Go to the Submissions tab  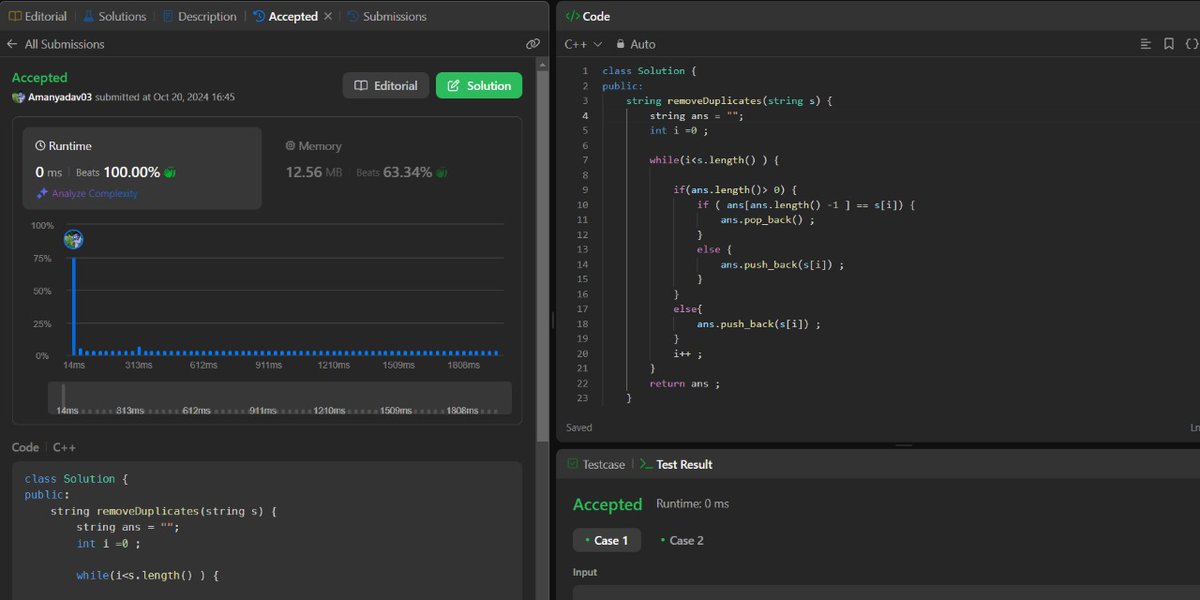386,16
